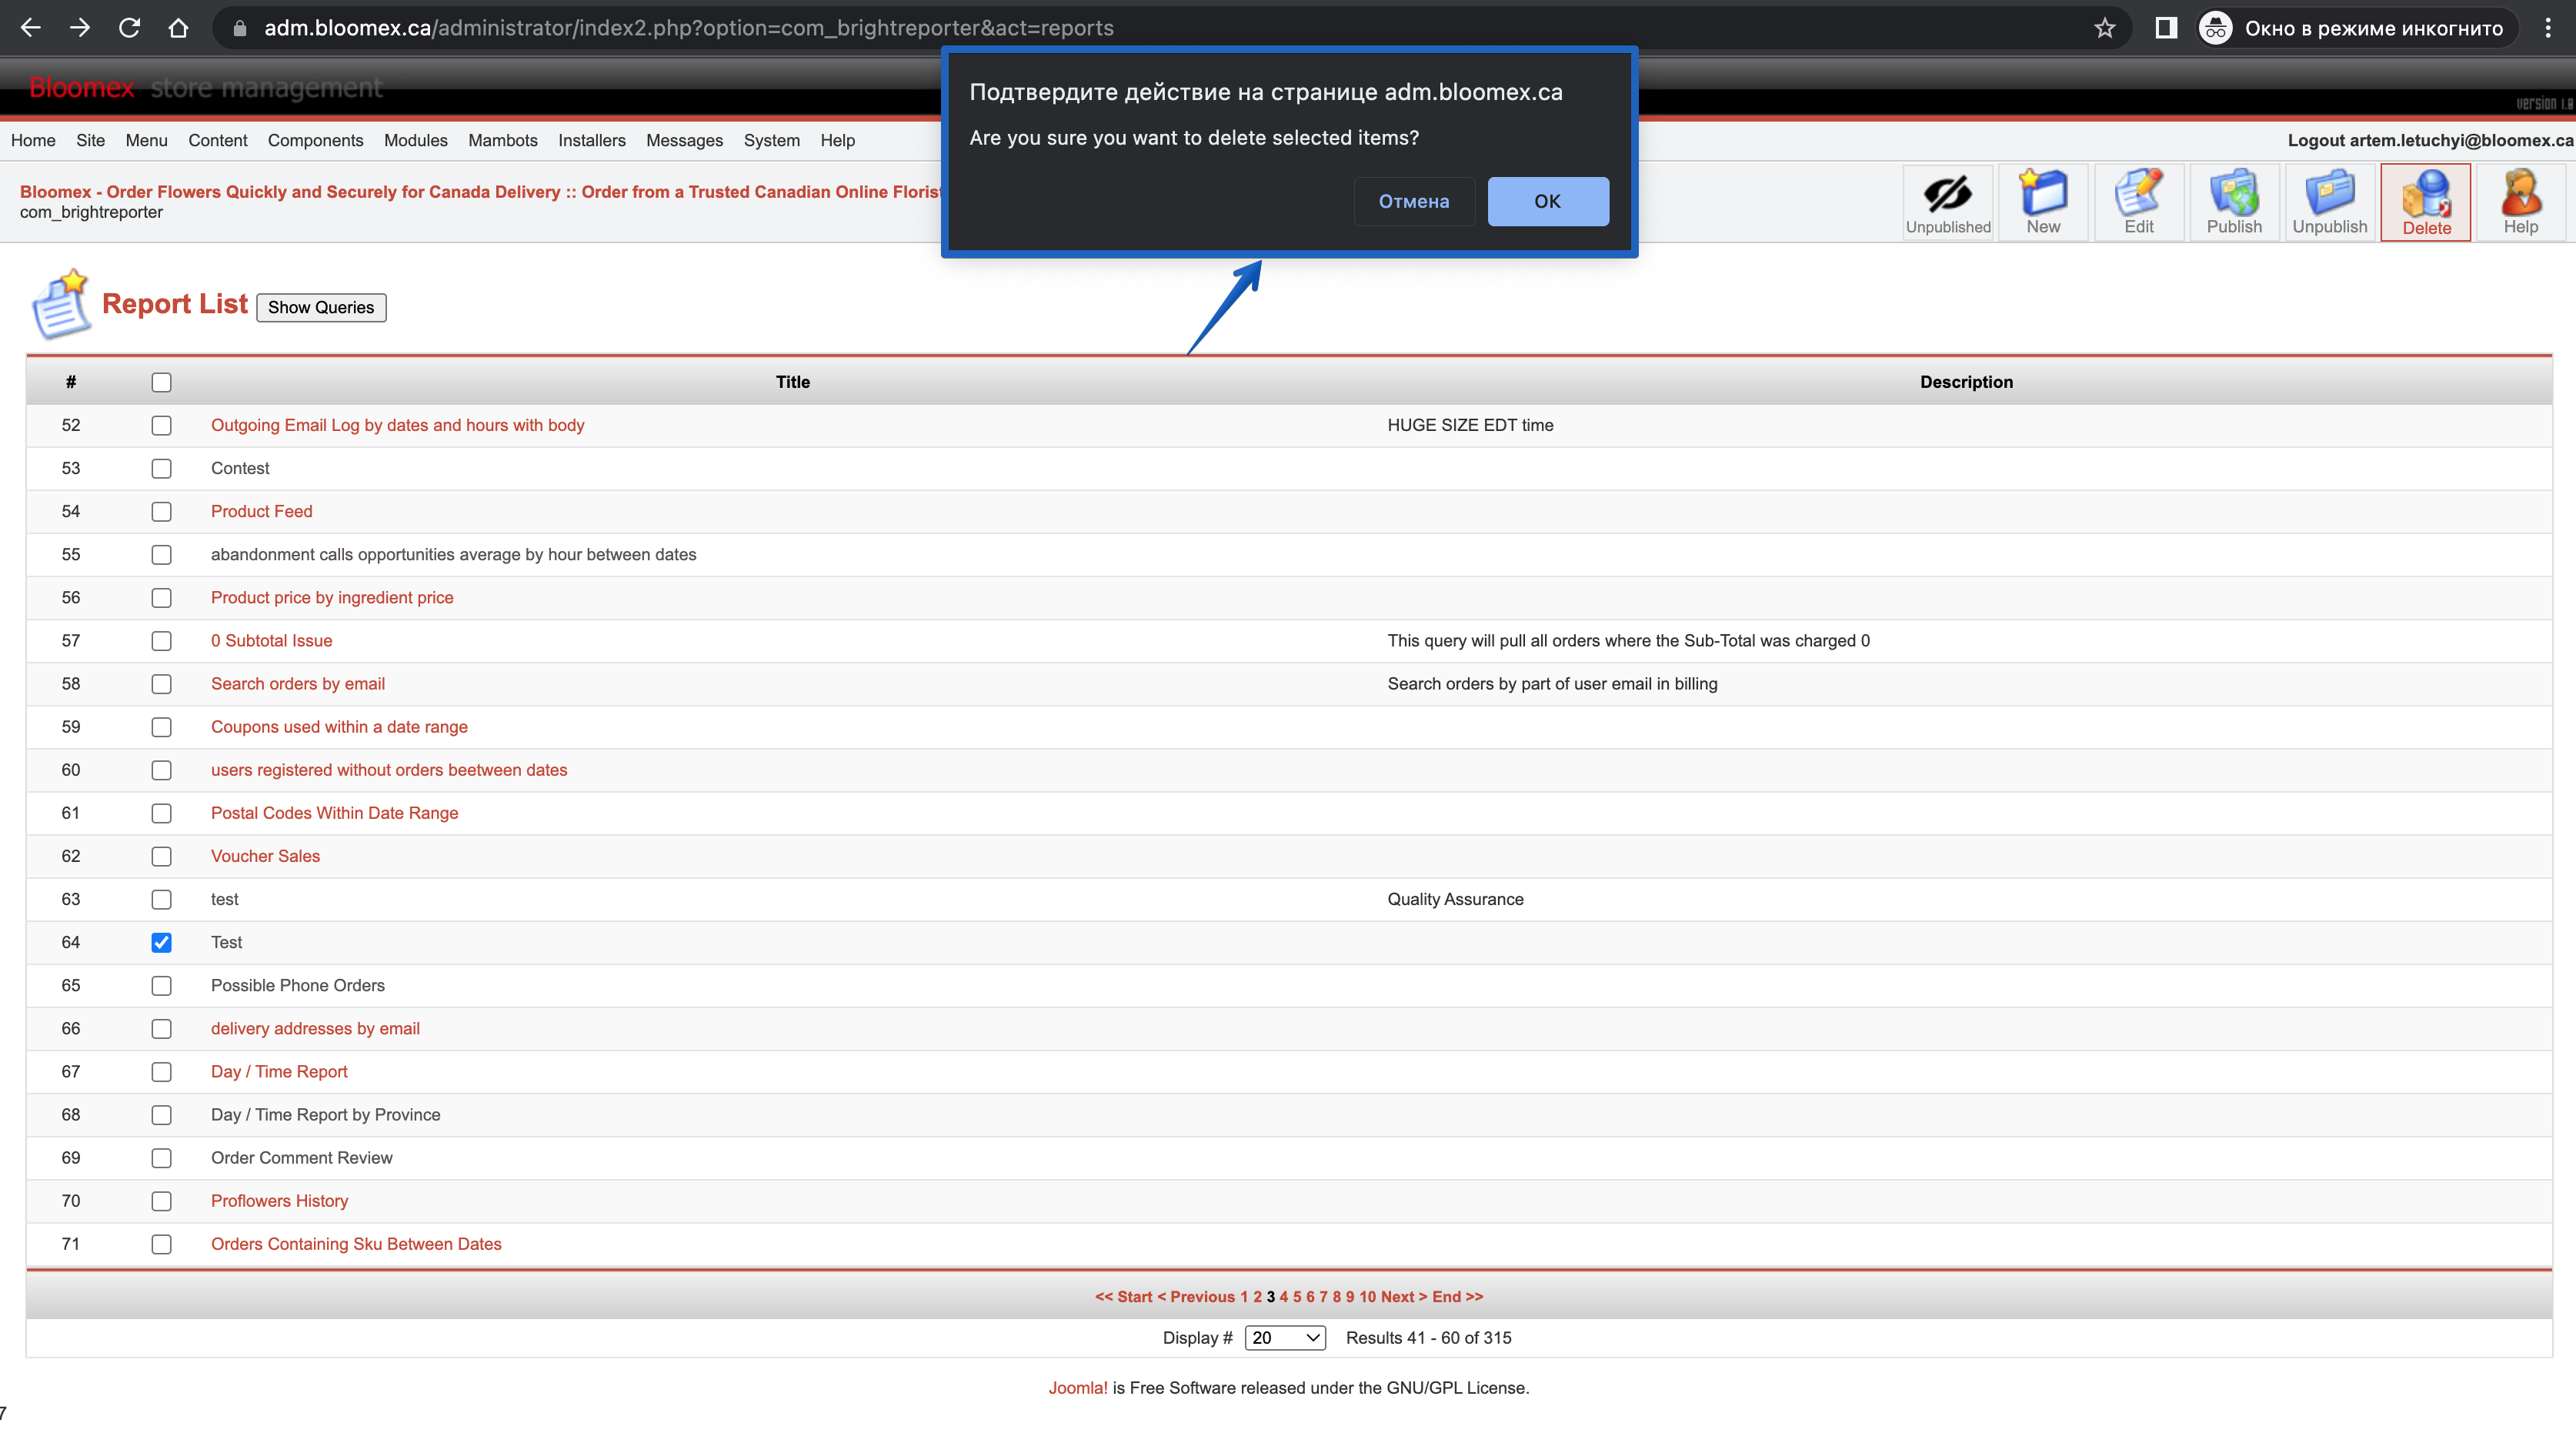The width and height of the screenshot is (2576, 1433).
Task: Click the Show Queries button
Action: coord(321,307)
